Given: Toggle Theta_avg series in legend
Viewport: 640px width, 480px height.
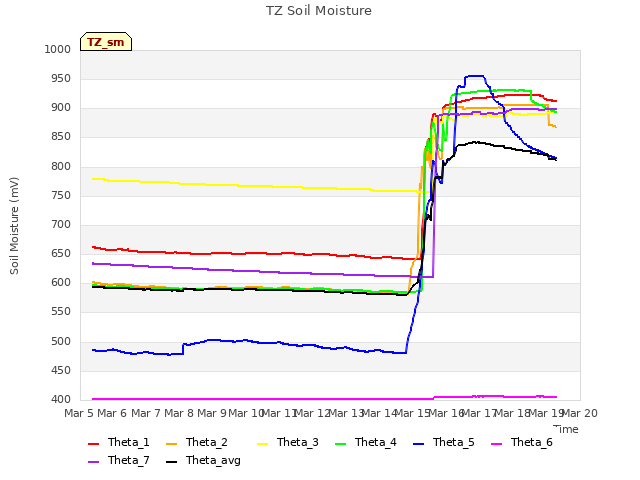Looking at the screenshot, I should point(203,460).
